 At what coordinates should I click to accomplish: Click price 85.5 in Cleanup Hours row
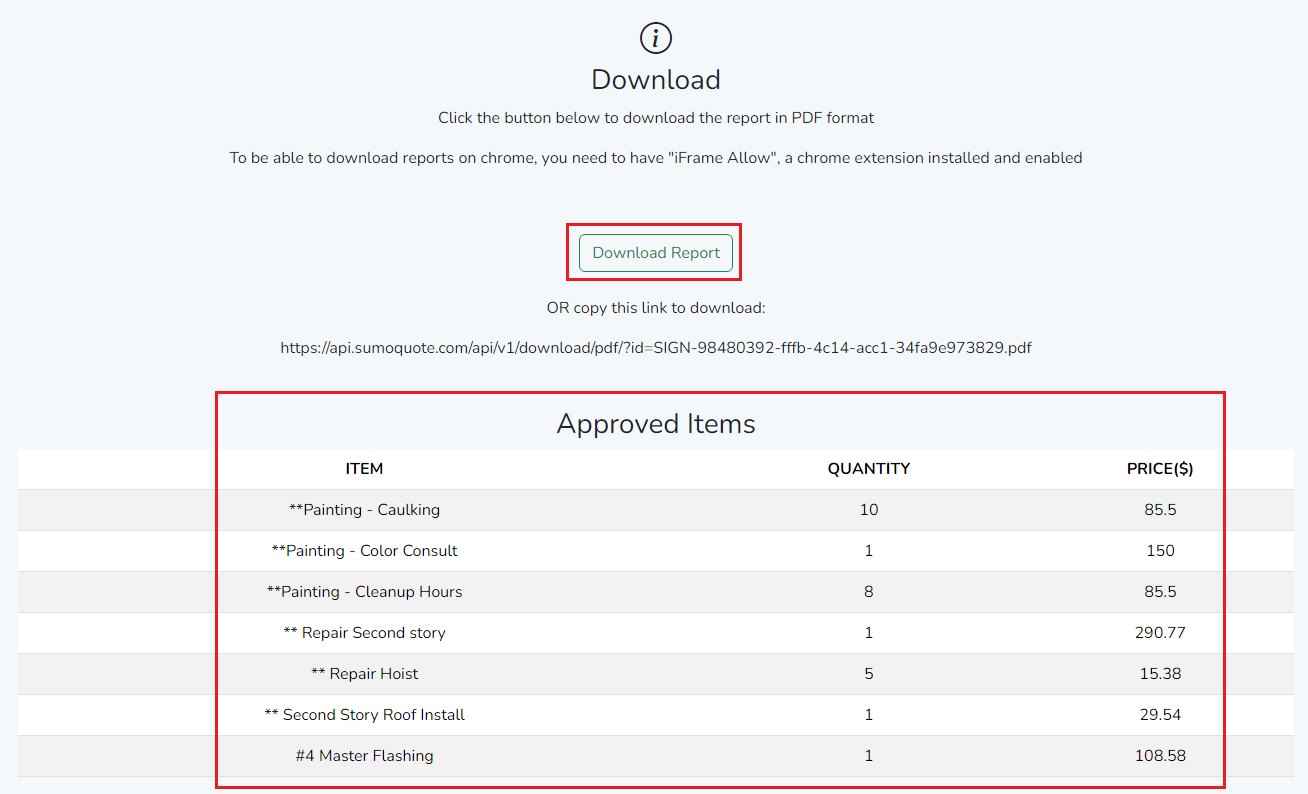click(1160, 592)
